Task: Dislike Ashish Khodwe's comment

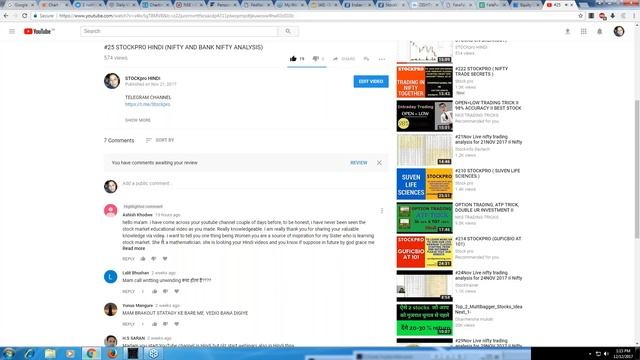Action: 154,259
